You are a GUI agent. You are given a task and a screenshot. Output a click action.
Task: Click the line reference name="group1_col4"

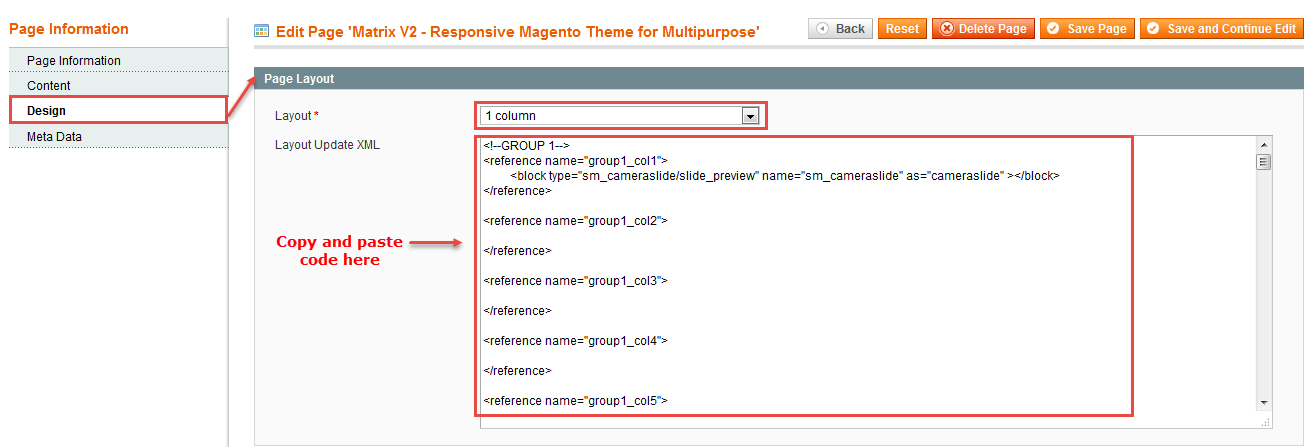click(575, 341)
